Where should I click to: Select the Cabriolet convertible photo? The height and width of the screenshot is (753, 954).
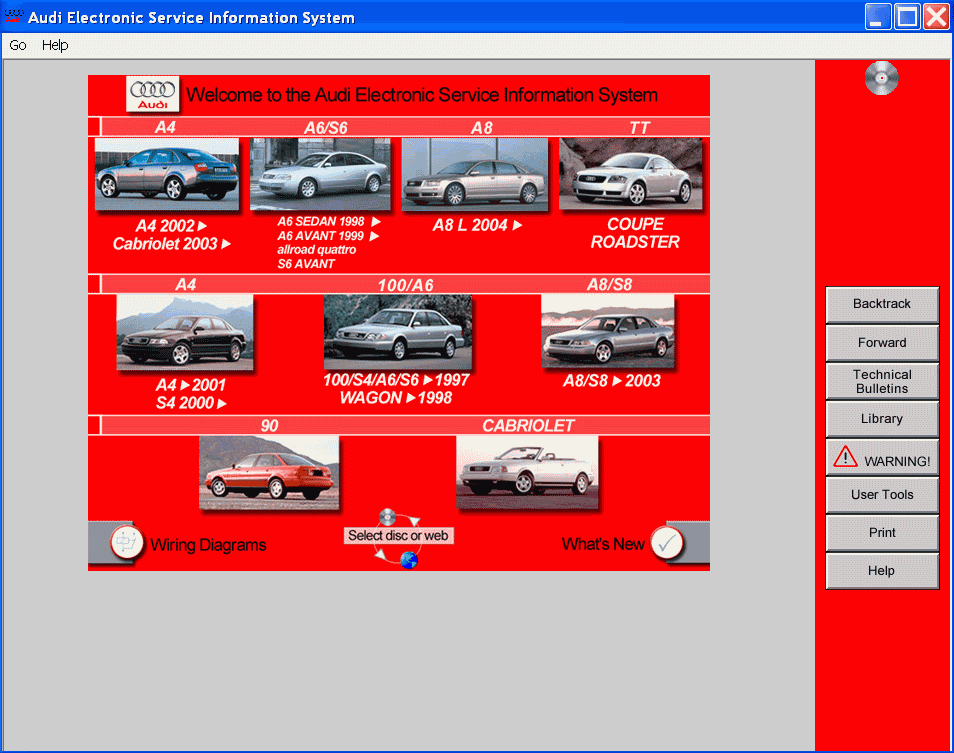click(527, 473)
